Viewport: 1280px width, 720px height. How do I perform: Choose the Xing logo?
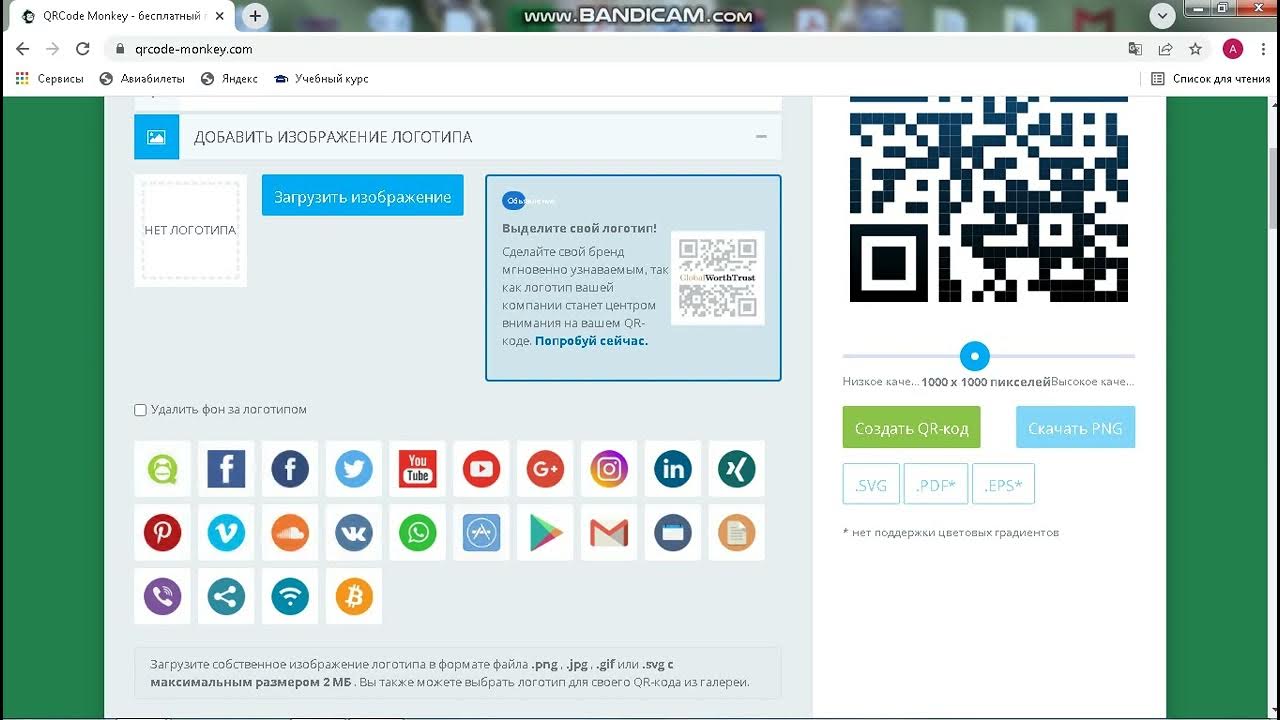pyautogui.click(x=737, y=469)
